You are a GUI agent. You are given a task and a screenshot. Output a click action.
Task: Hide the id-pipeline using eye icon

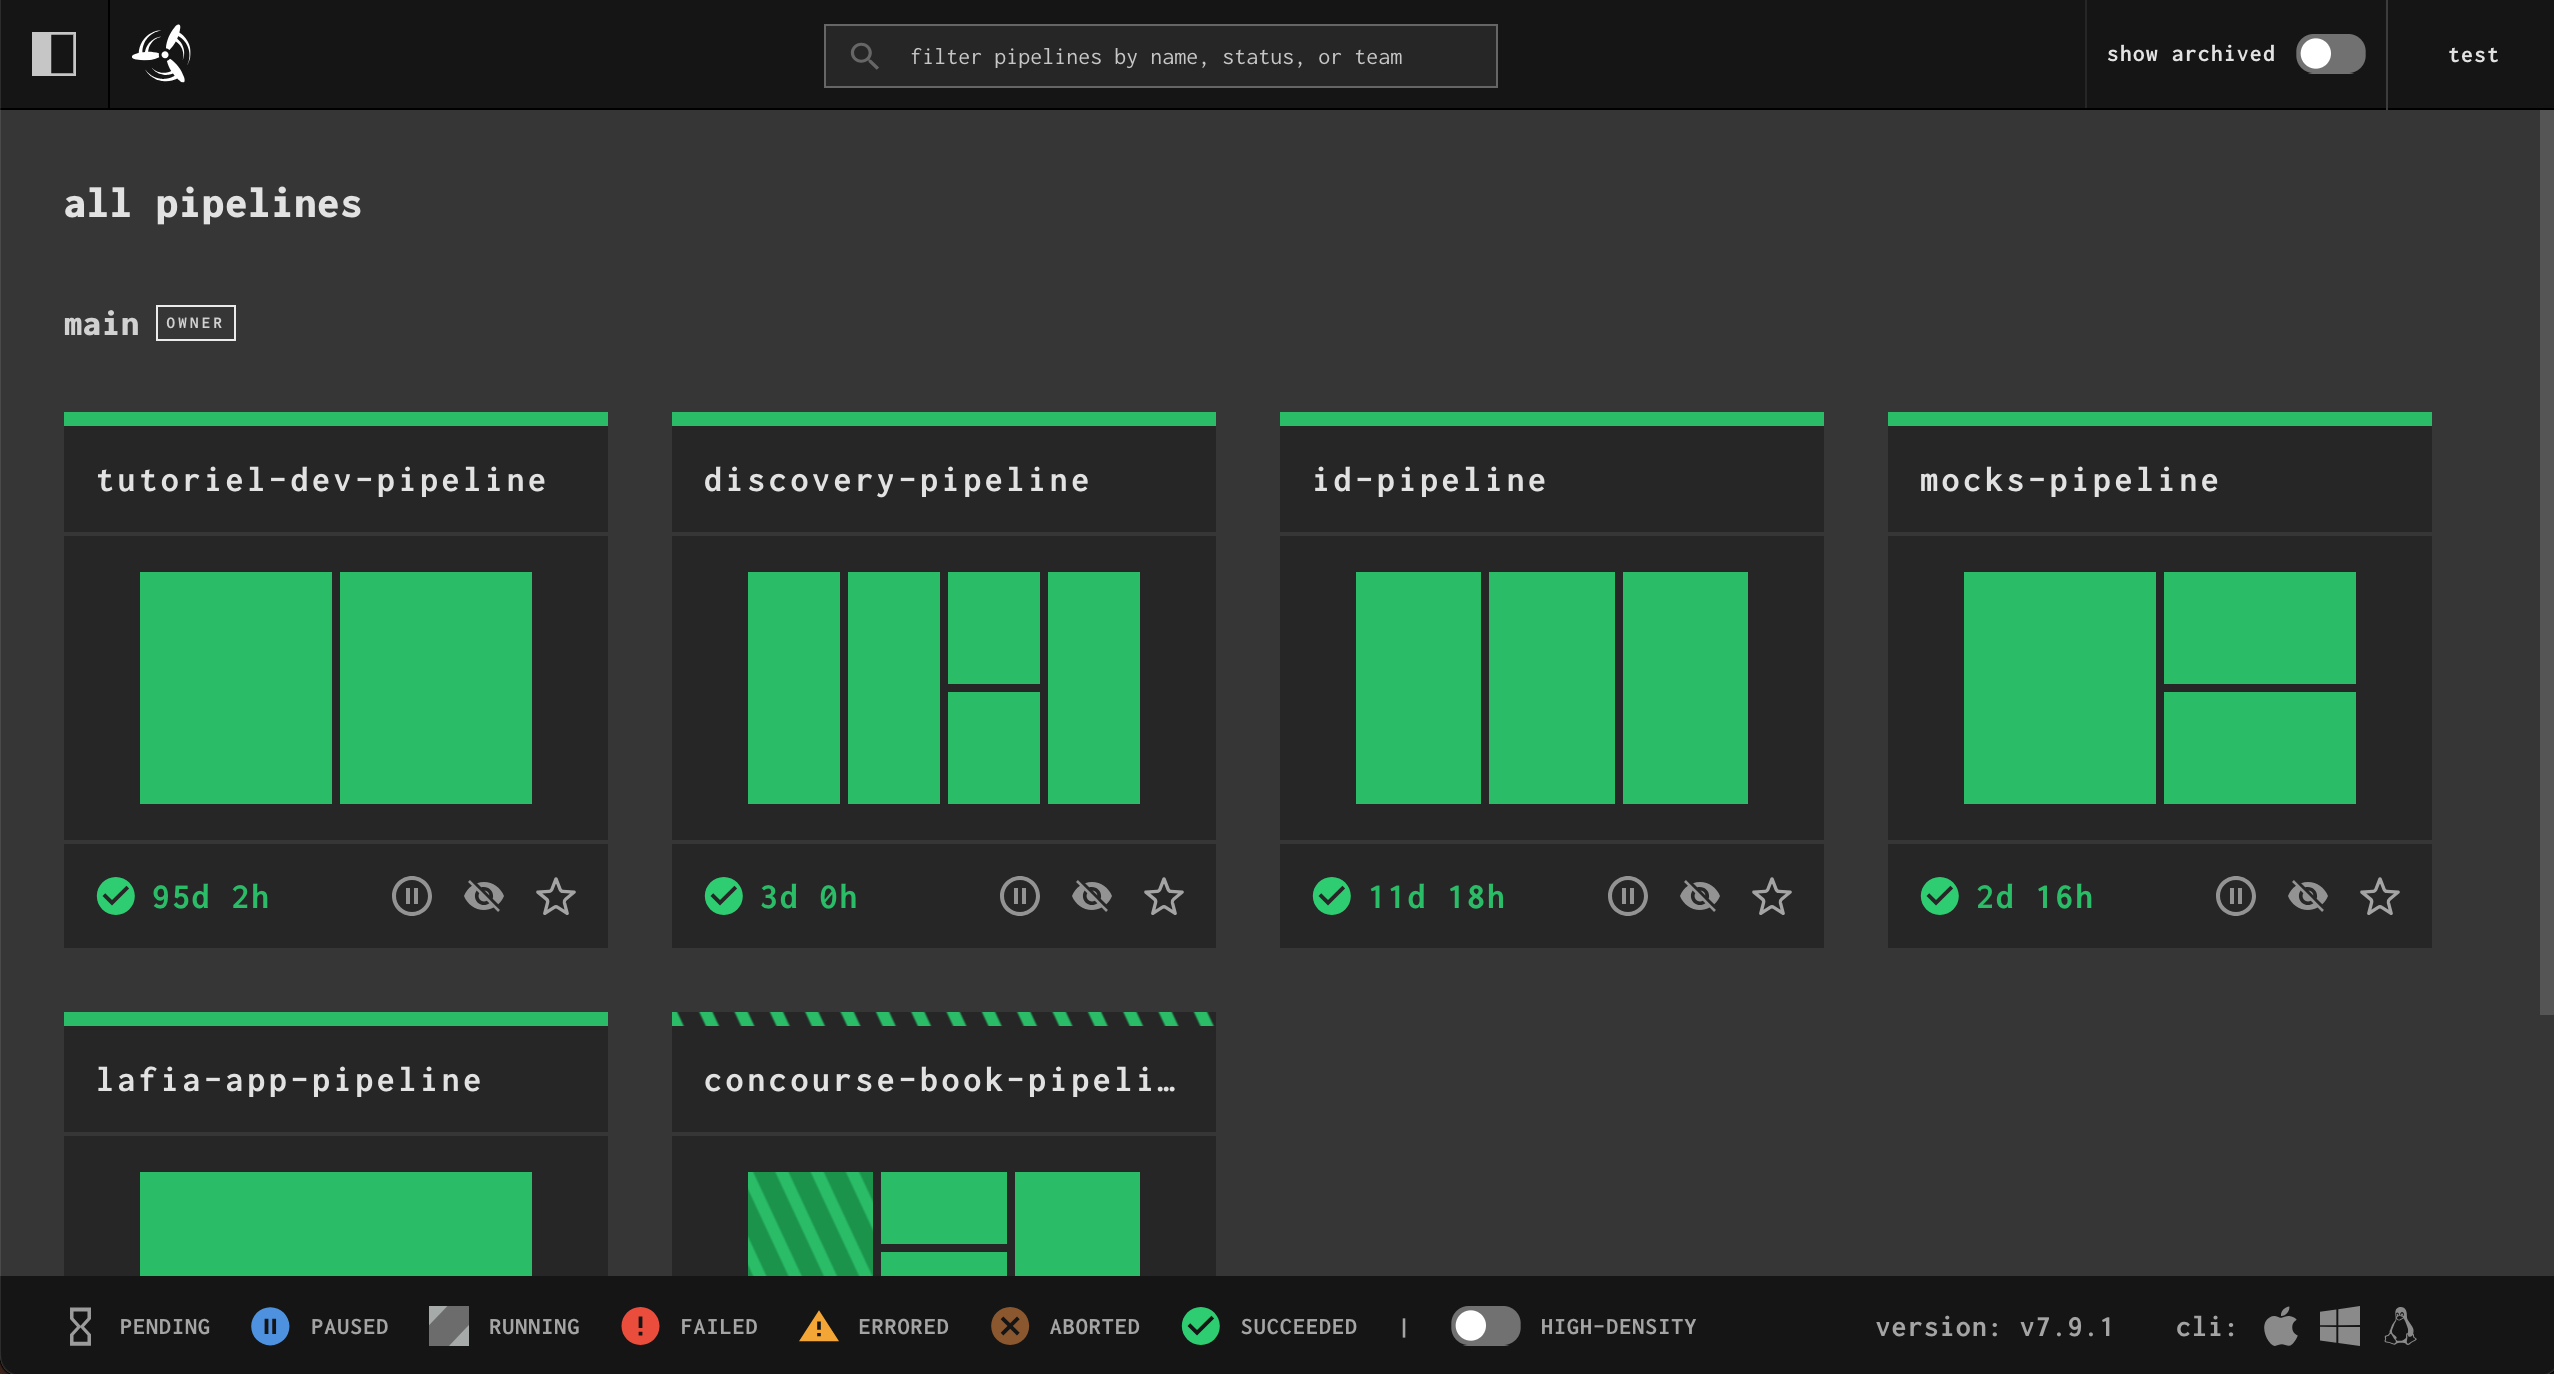point(1699,896)
